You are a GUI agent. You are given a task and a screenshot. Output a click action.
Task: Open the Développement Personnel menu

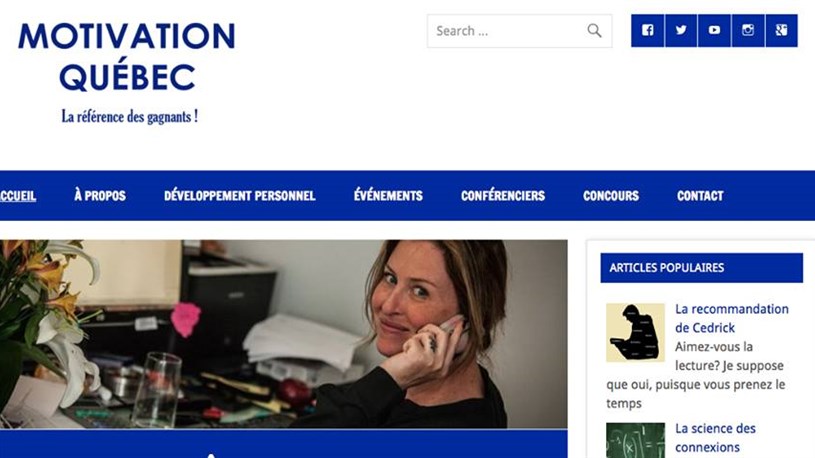(240, 196)
